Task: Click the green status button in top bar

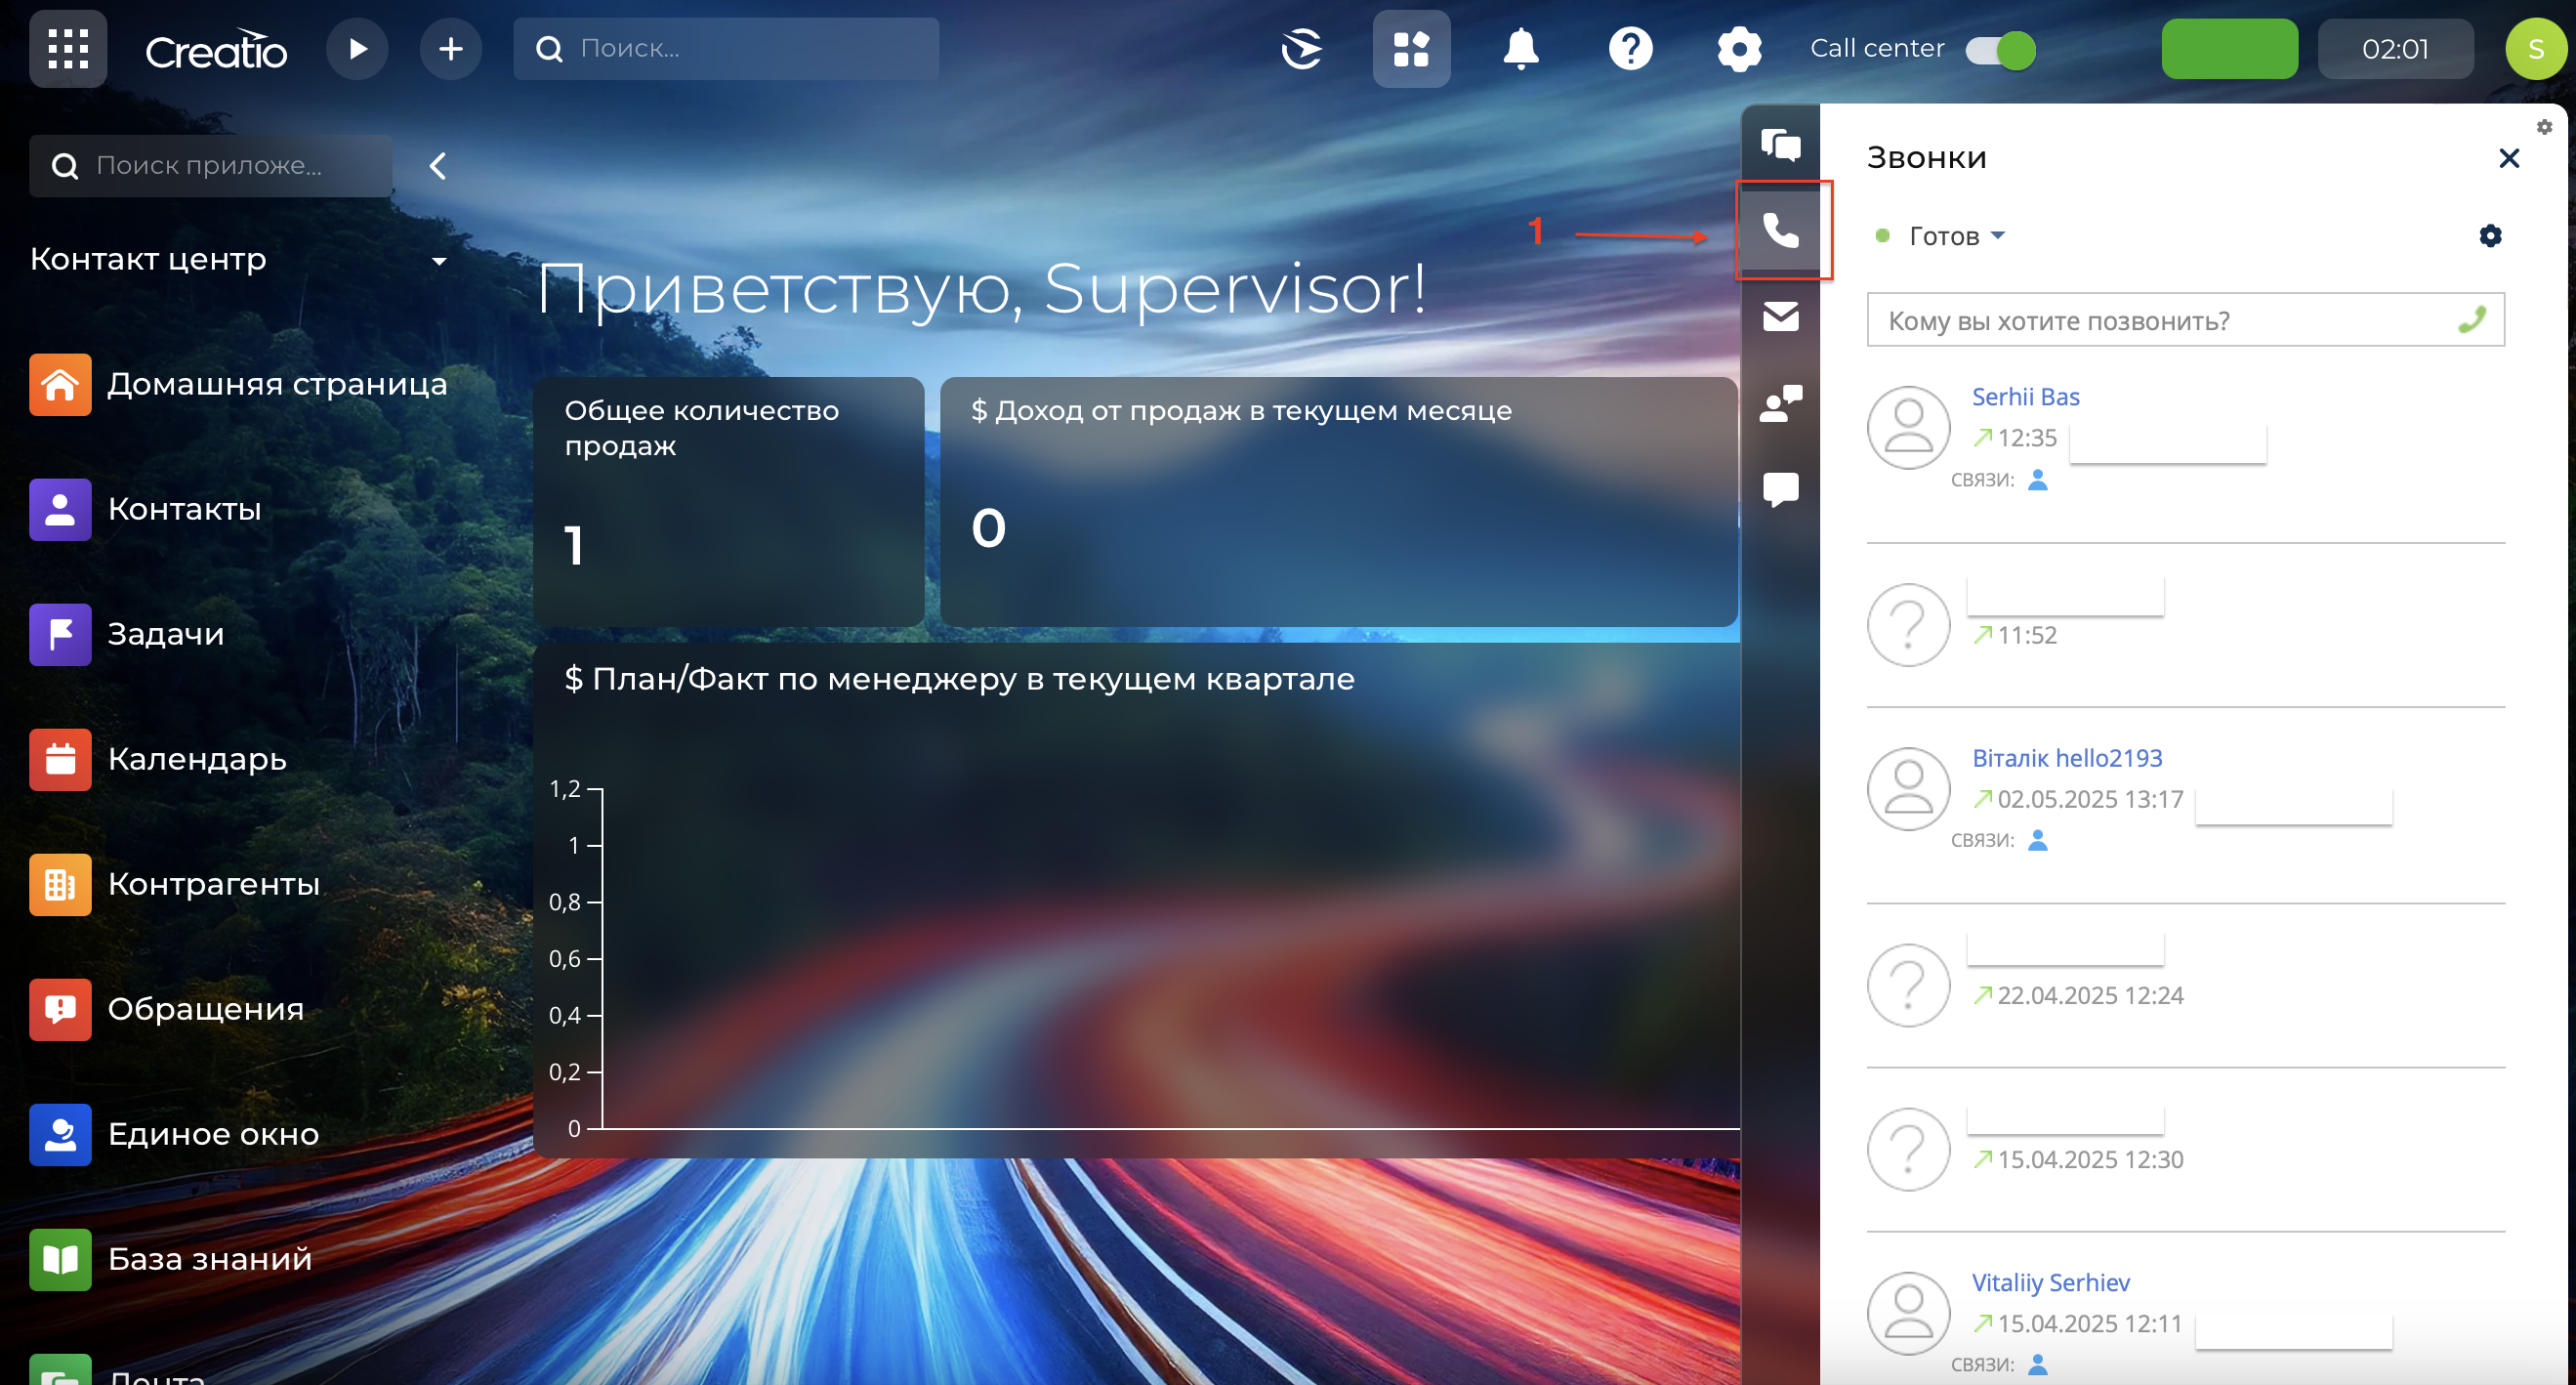Action: [2230, 48]
